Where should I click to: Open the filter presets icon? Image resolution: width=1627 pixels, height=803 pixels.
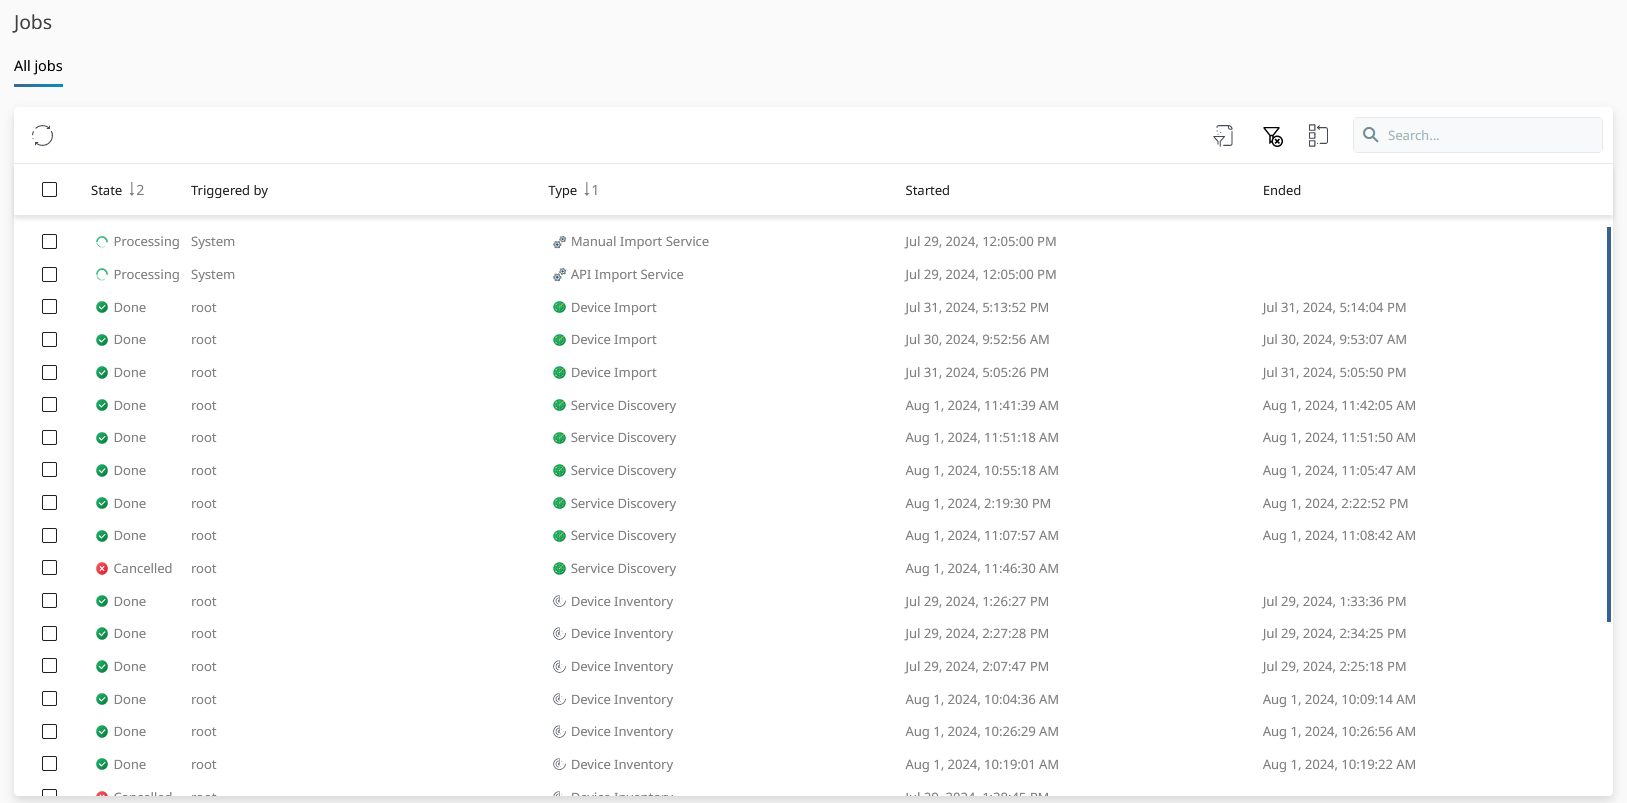[x=1223, y=136]
